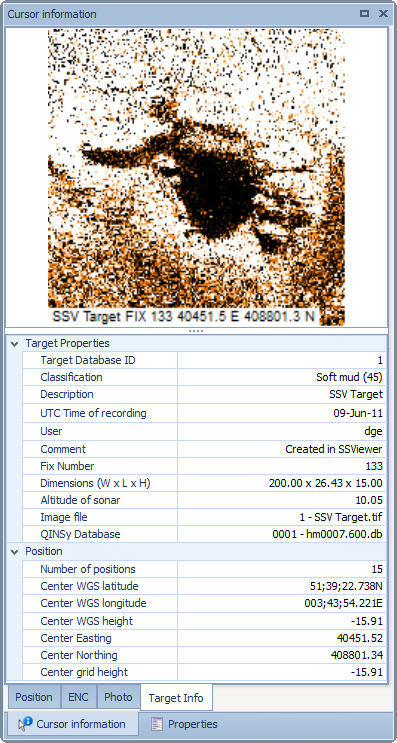Click the Classification value Soft mud (45)
This screenshot has height=743, width=397.
click(x=350, y=377)
